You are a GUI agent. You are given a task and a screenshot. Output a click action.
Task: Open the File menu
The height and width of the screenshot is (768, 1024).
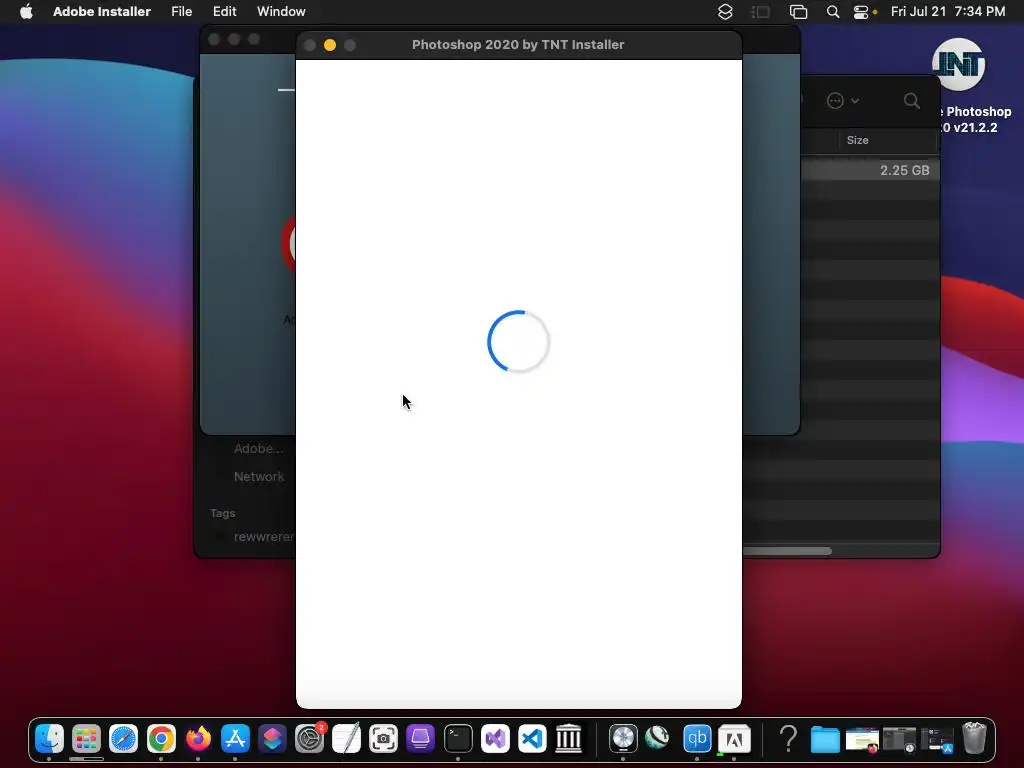(x=182, y=11)
